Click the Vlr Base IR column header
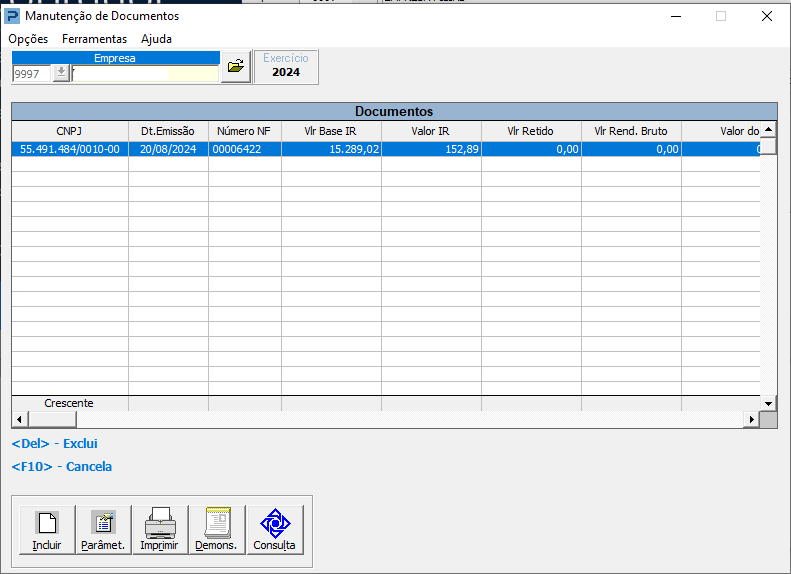The width and height of the screenshot is (791, 574). 331,131
